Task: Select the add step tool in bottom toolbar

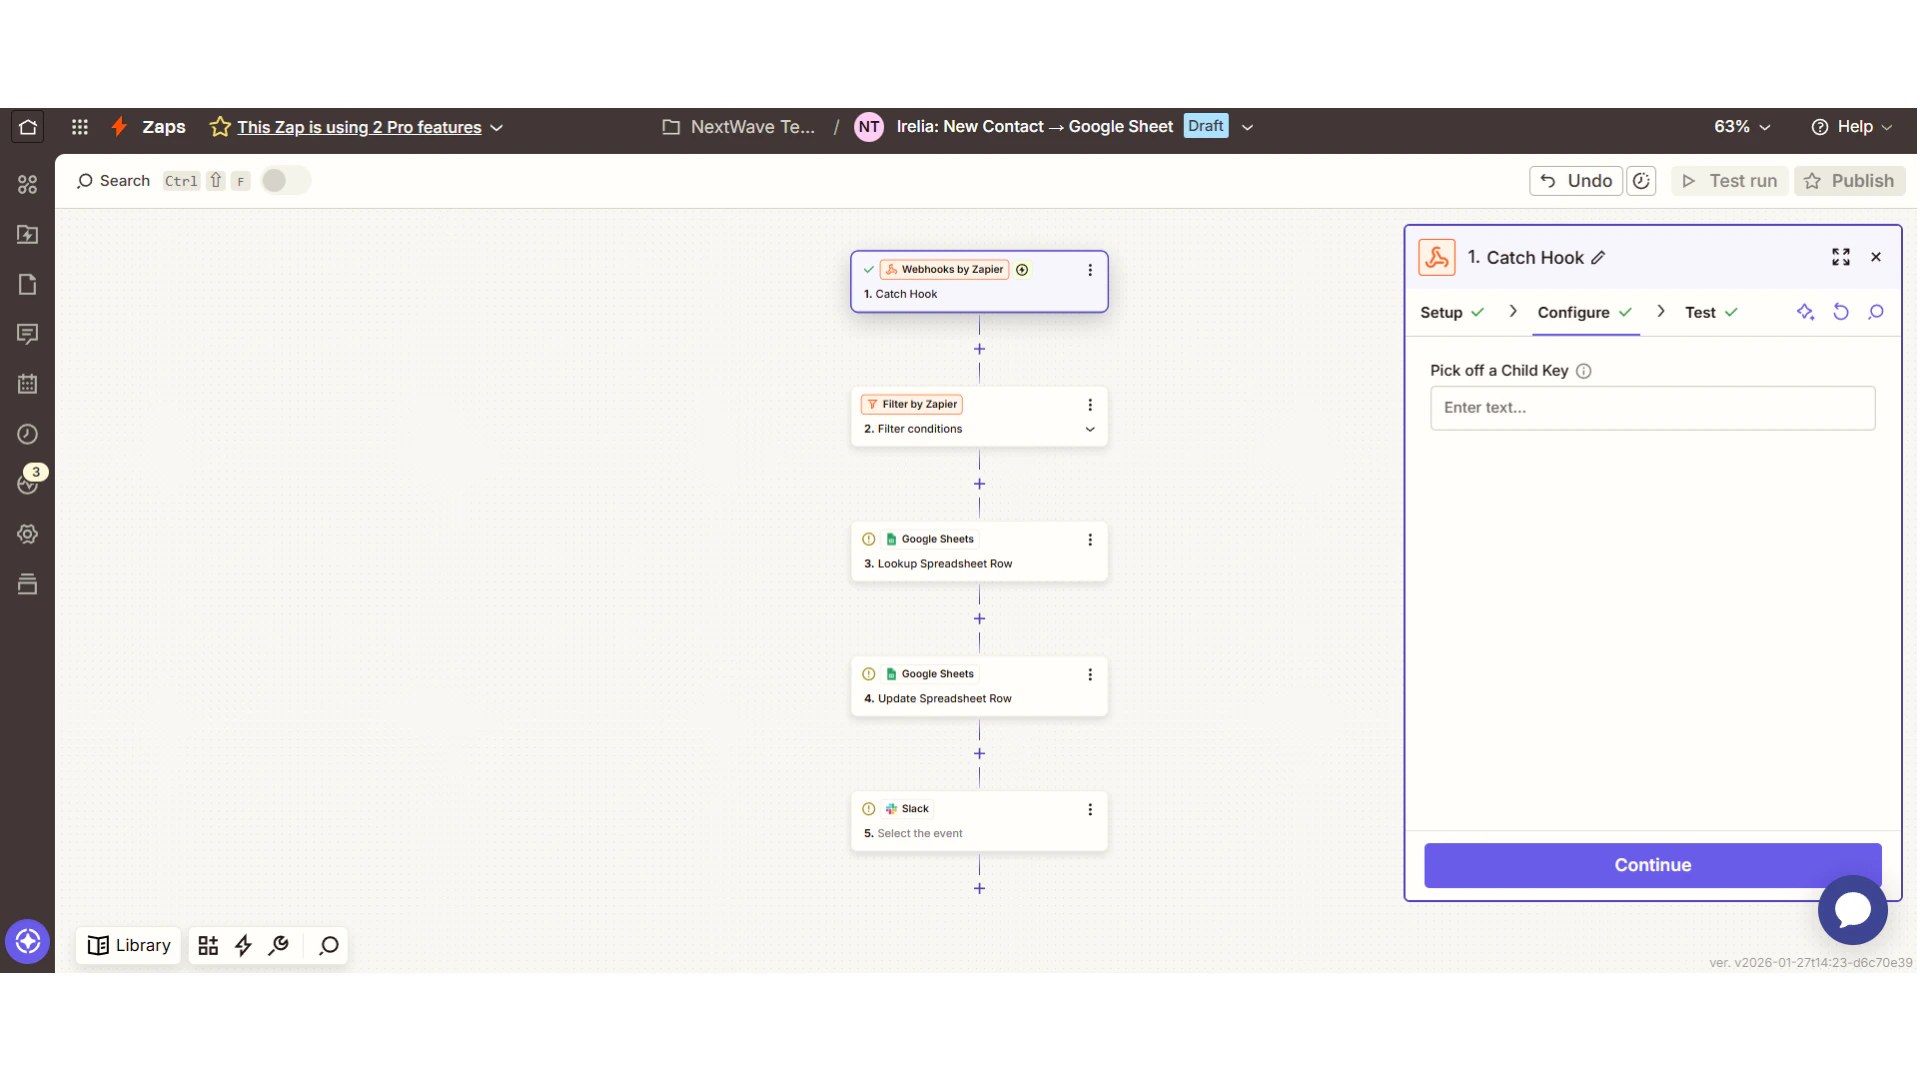Action: tap(207, 945)
